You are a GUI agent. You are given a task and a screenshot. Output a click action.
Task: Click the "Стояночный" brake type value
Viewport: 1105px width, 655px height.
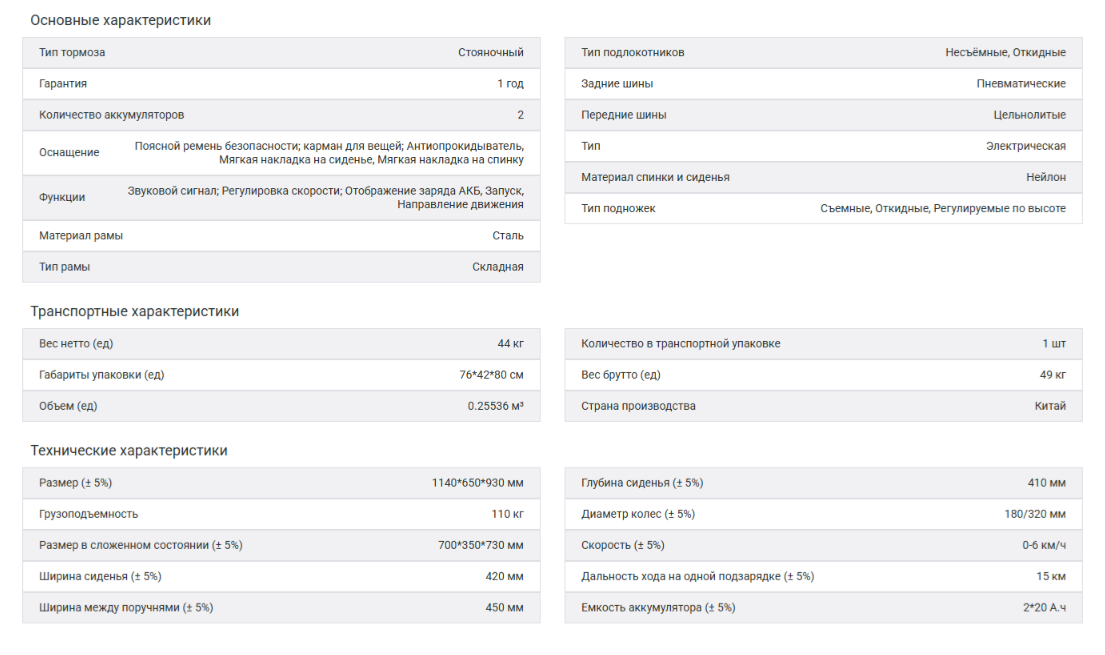pyautogui.click(x=491, y=52)
